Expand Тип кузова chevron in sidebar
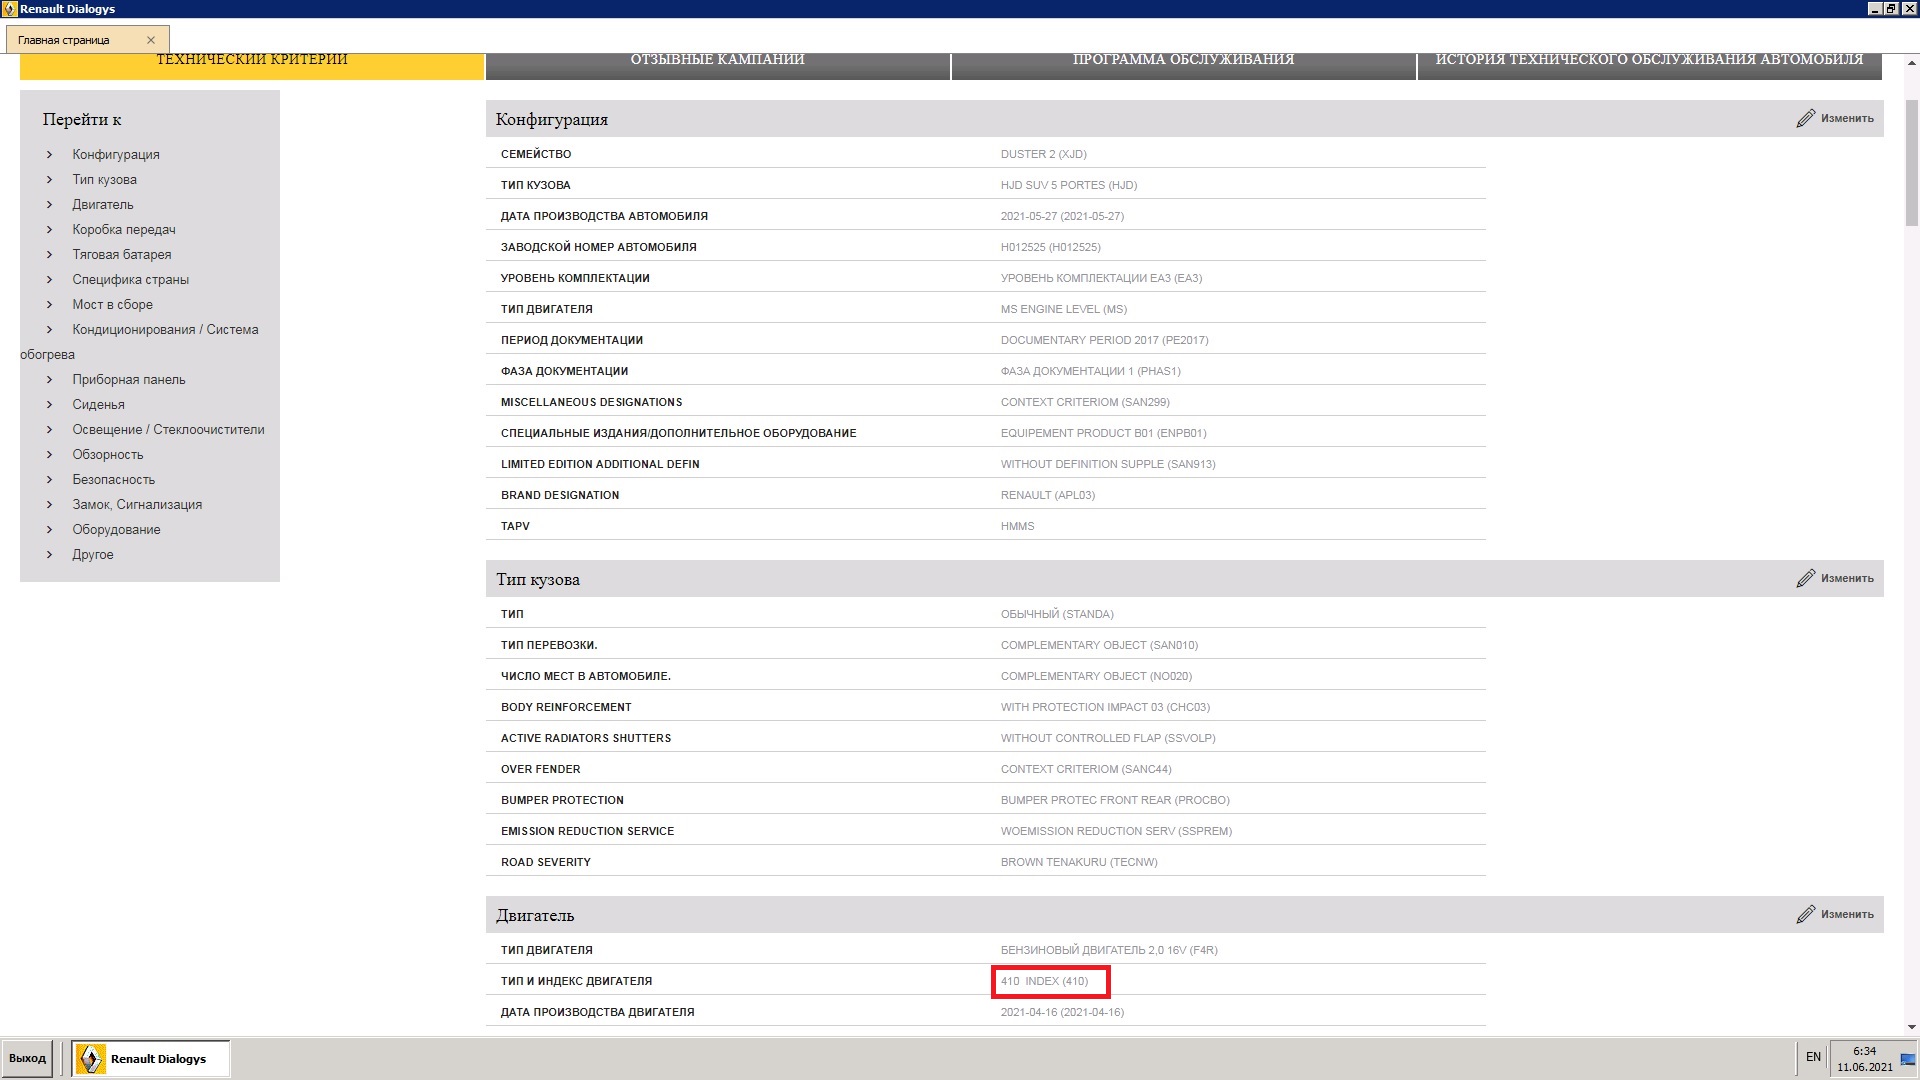Viewport: 1920px width, 1080px height. click(x=49, y=179)
